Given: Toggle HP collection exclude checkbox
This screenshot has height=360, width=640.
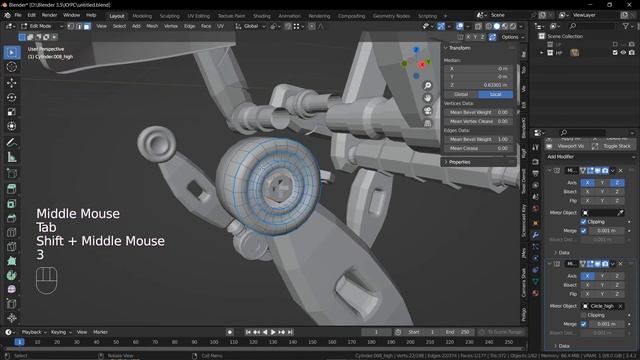Looking at the screenshot, I should tap(615, 53).
